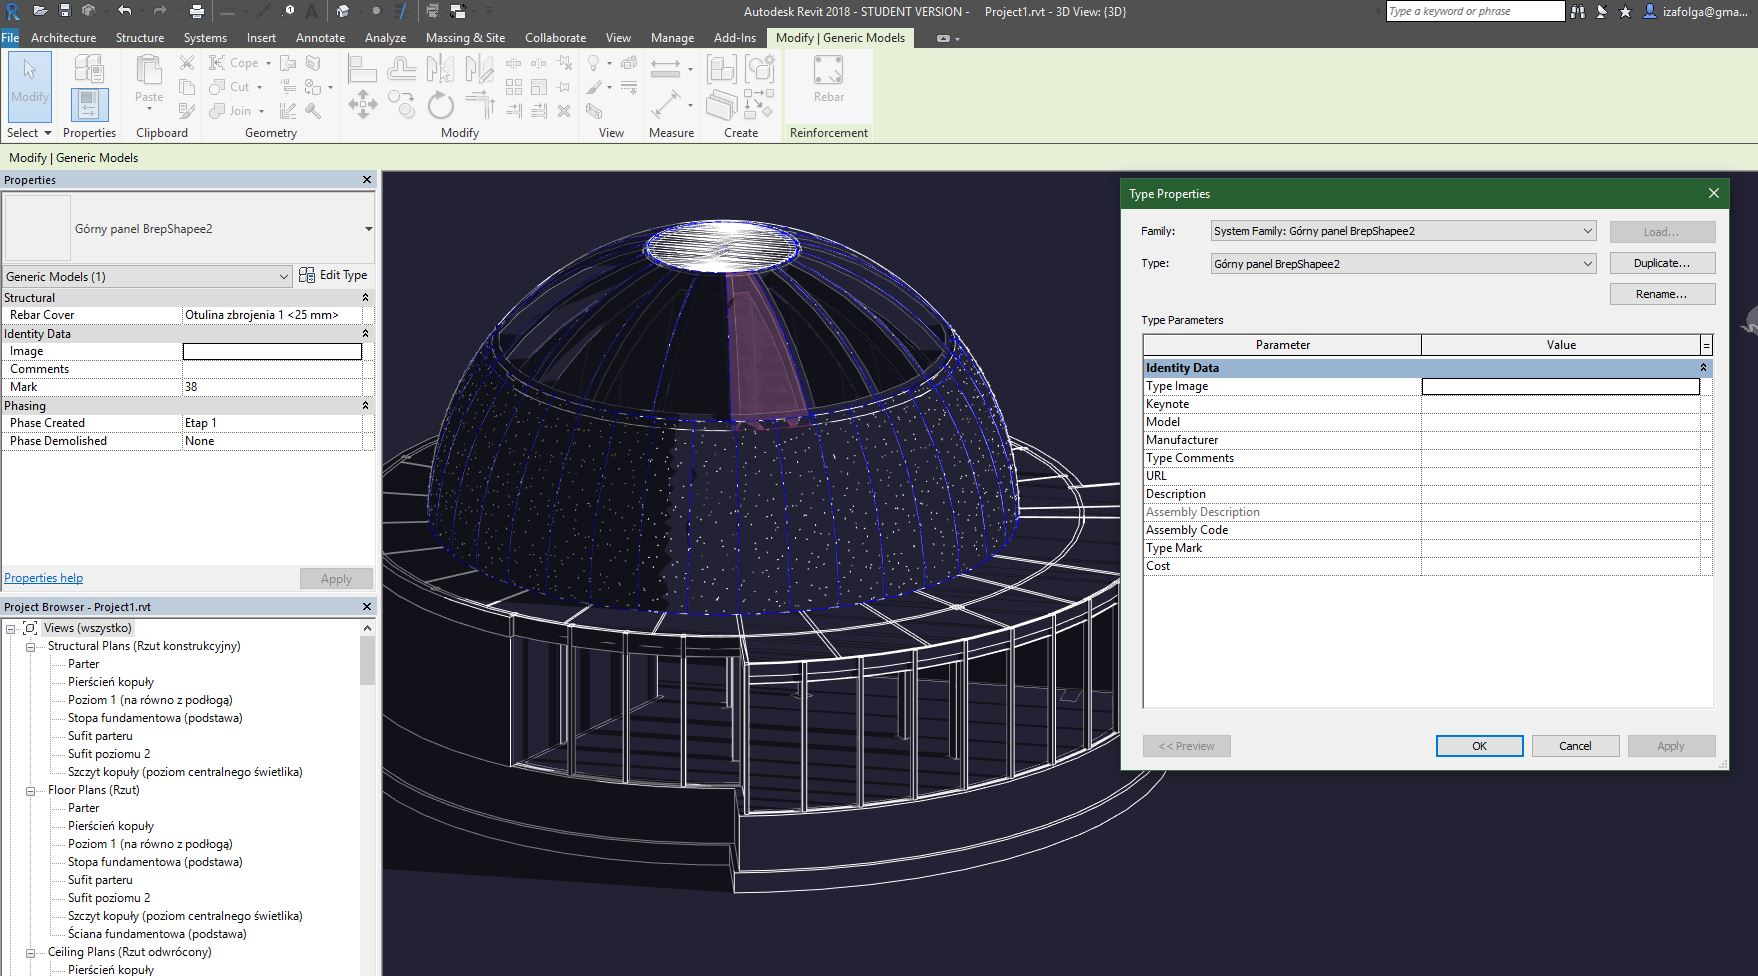Switch to the Annotate ribbon tab
The image size is (1758, 976).
(320, 38)
